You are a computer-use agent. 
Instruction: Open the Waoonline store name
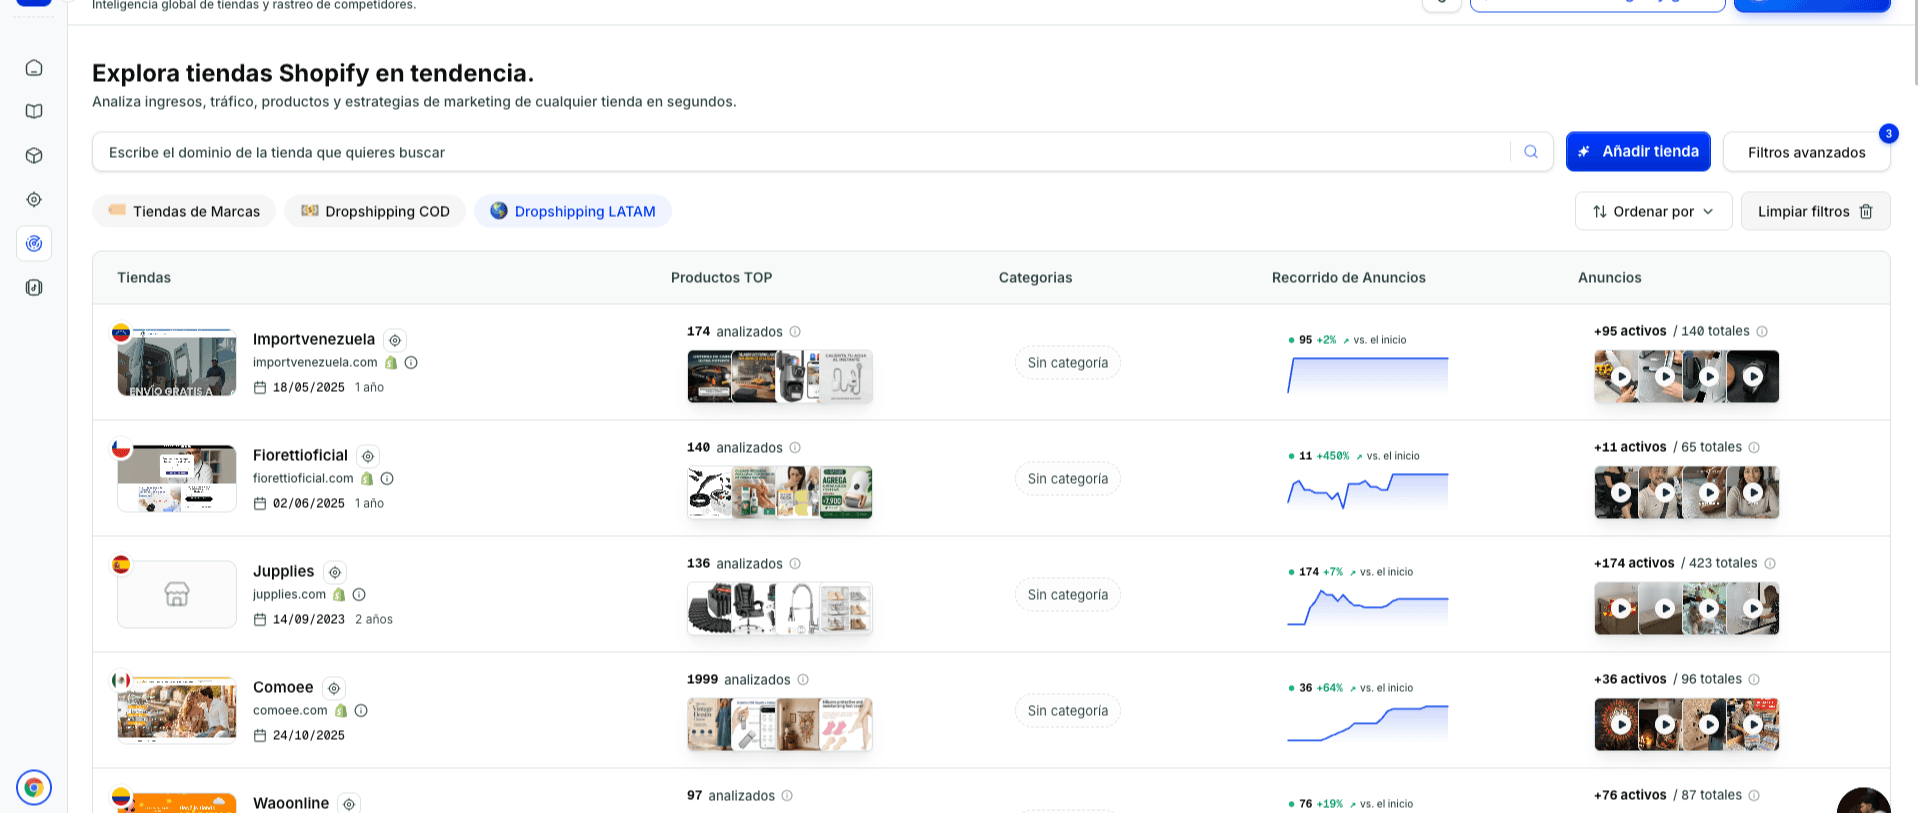[291, 803]
